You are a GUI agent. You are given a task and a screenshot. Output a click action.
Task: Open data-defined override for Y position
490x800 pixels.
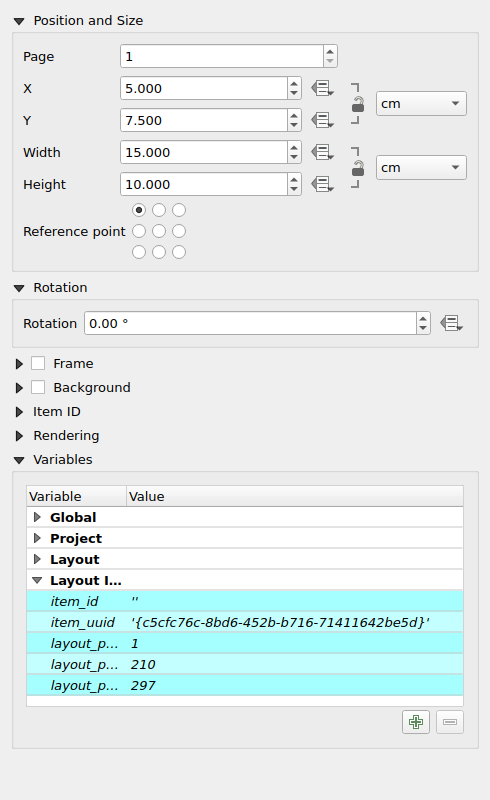point(323,120)
